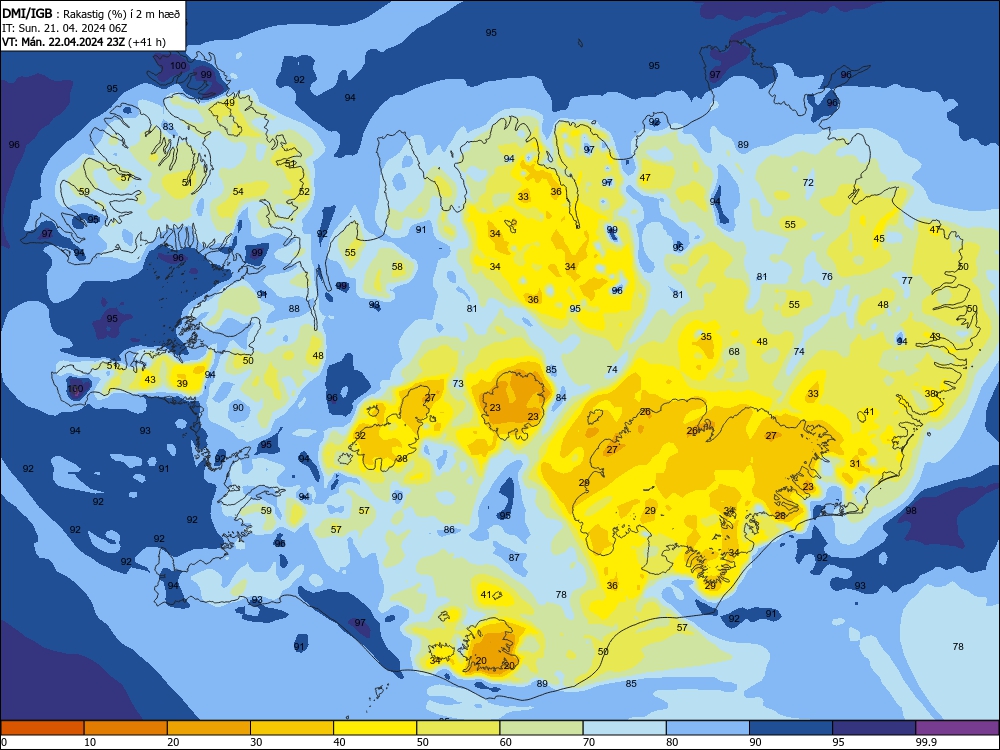
Task: Click the '58' humidity value on the map
Action: pyautogui.click(x=397, y=267)
